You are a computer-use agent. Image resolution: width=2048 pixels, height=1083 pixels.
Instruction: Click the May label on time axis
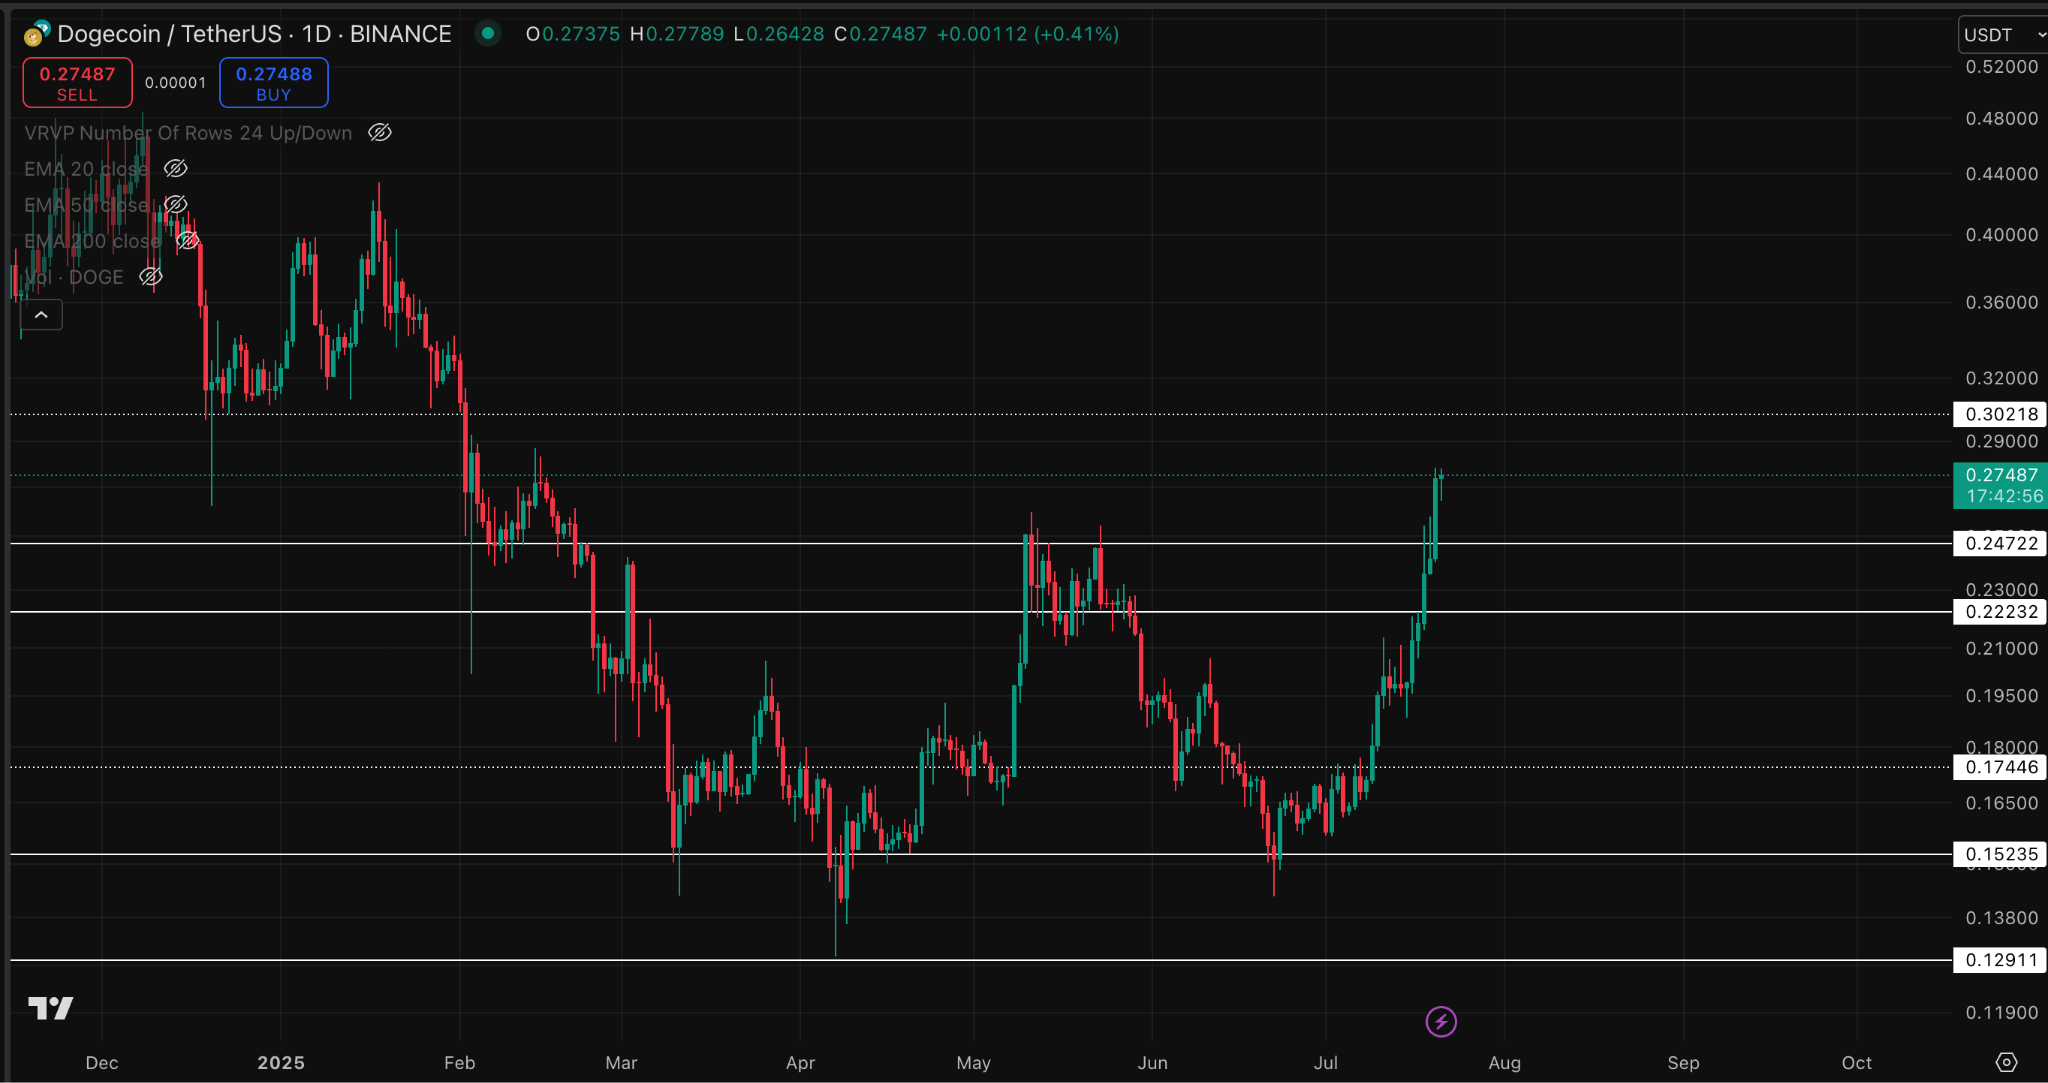click(973, 1063)
